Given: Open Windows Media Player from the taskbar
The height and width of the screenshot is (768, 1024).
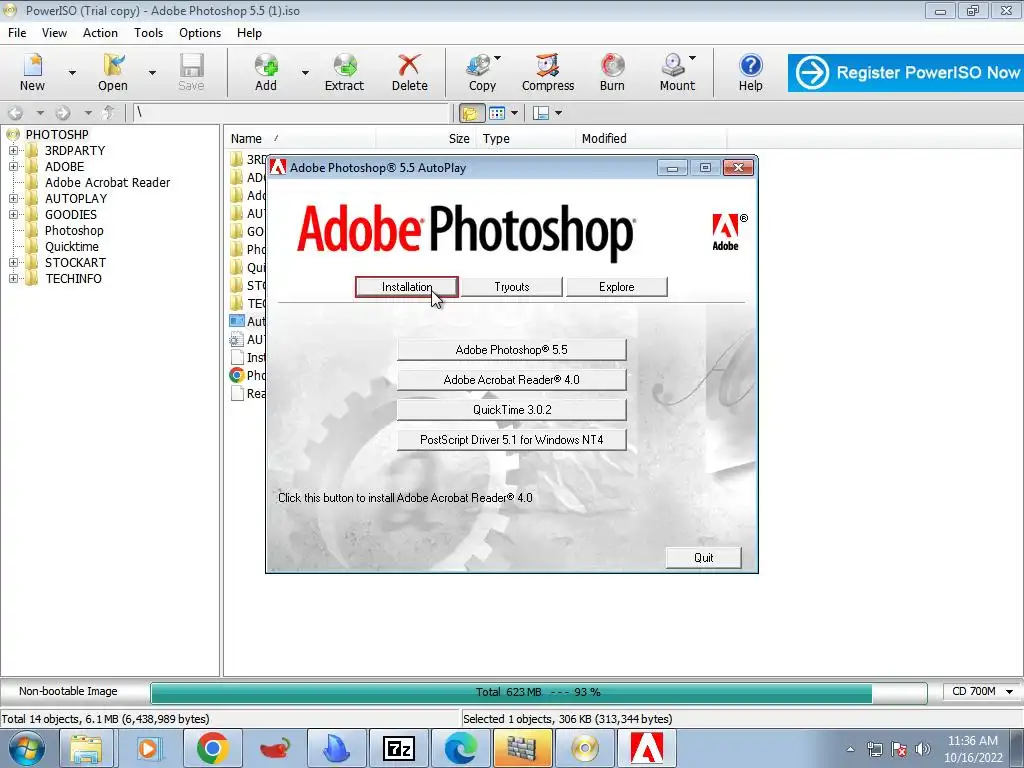Looking at the screenshot, I should 150,748.
